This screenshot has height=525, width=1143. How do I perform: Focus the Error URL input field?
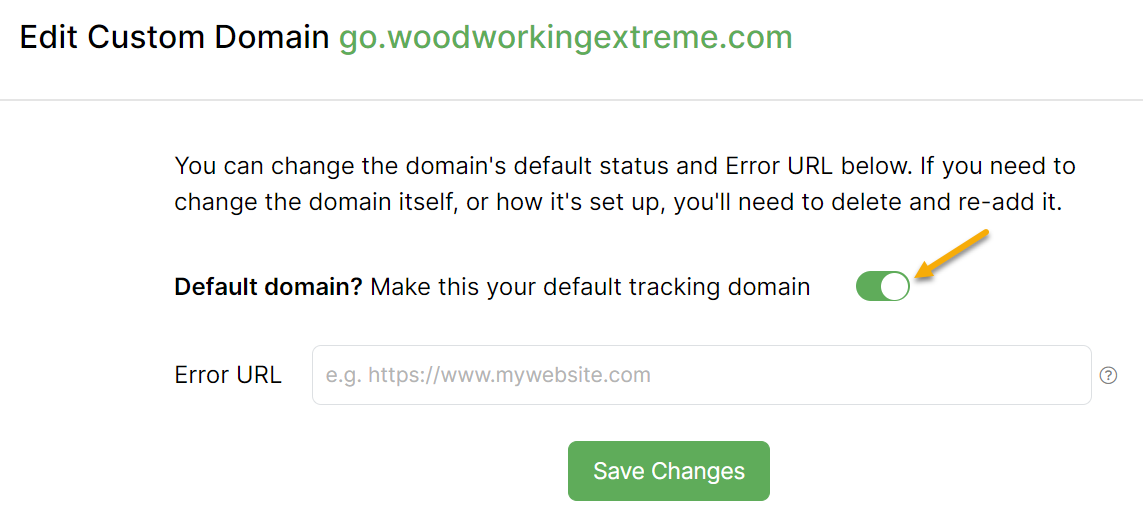pos(700,375)
